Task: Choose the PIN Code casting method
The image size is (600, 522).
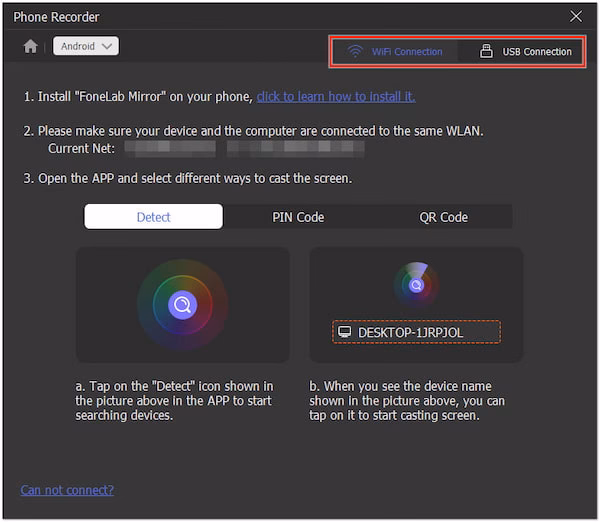Action: click(x=298, y=217)
